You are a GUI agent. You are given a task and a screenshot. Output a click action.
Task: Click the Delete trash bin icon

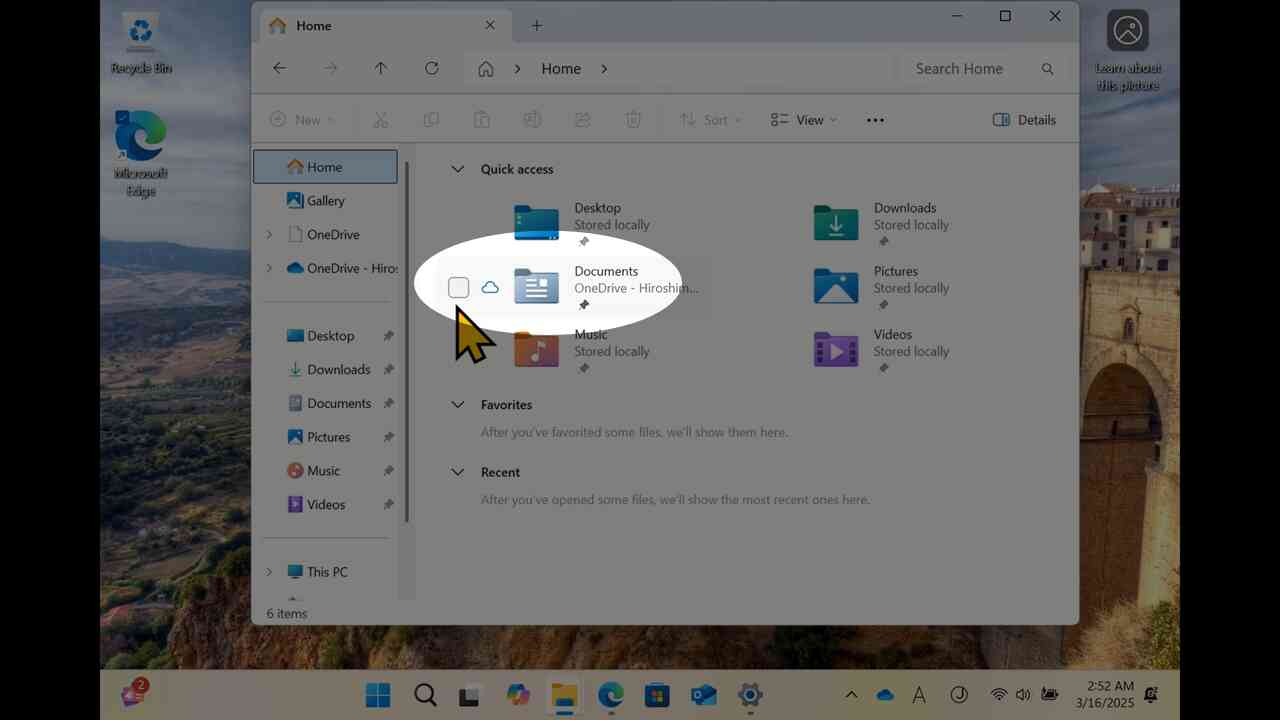(x=633, y=120)
